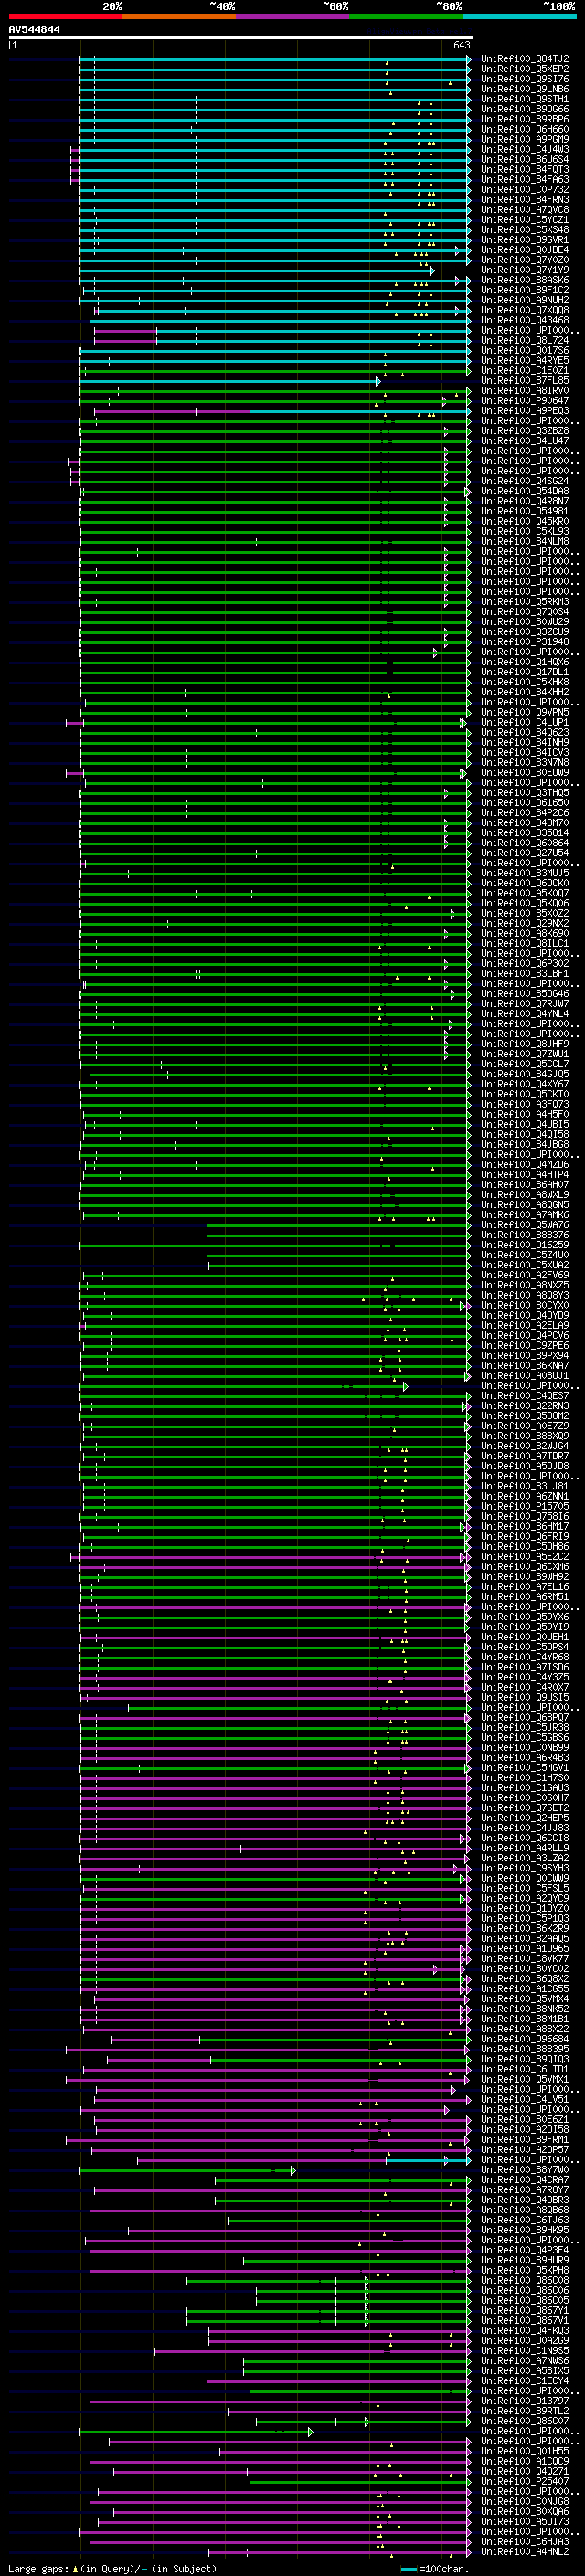Click hit UniRef100_Q22RN3

pos(524,1406)
